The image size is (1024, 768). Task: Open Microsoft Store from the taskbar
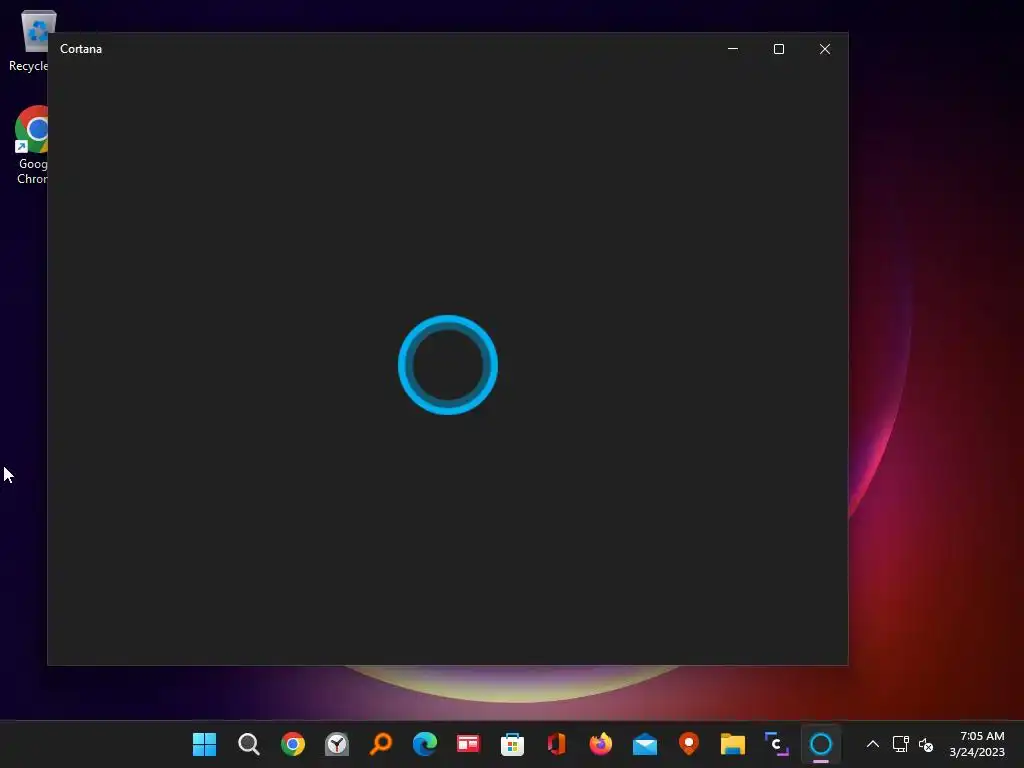[x=512, y=744]
